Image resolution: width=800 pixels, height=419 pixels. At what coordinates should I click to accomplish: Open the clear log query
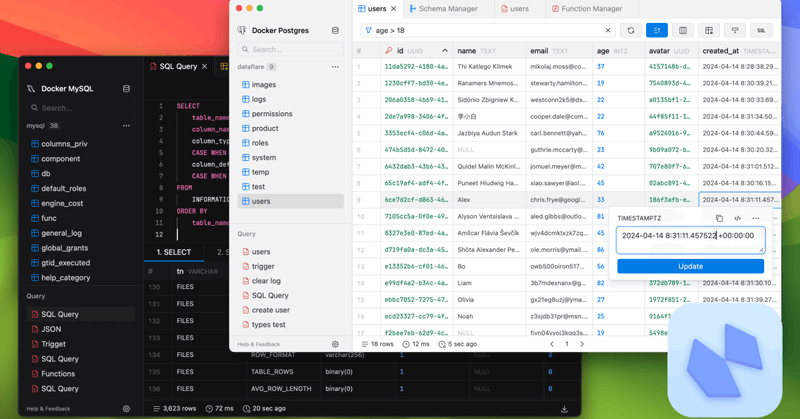[x=290, y=281]
